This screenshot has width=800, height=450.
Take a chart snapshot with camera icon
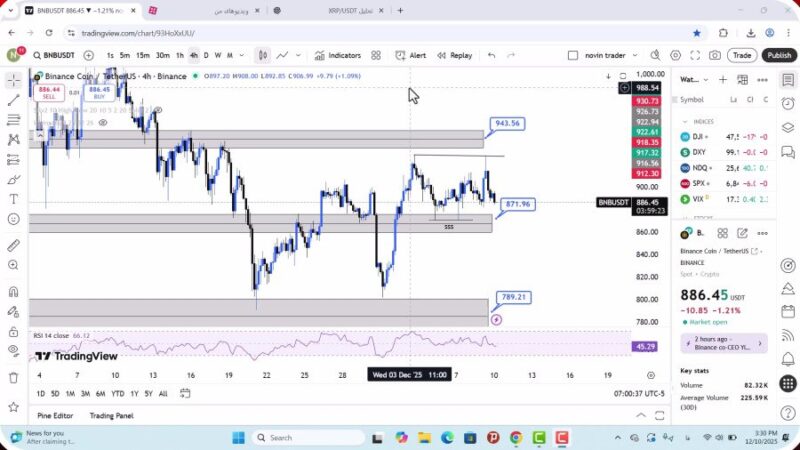pyautogui.click(x=714, y=56)
